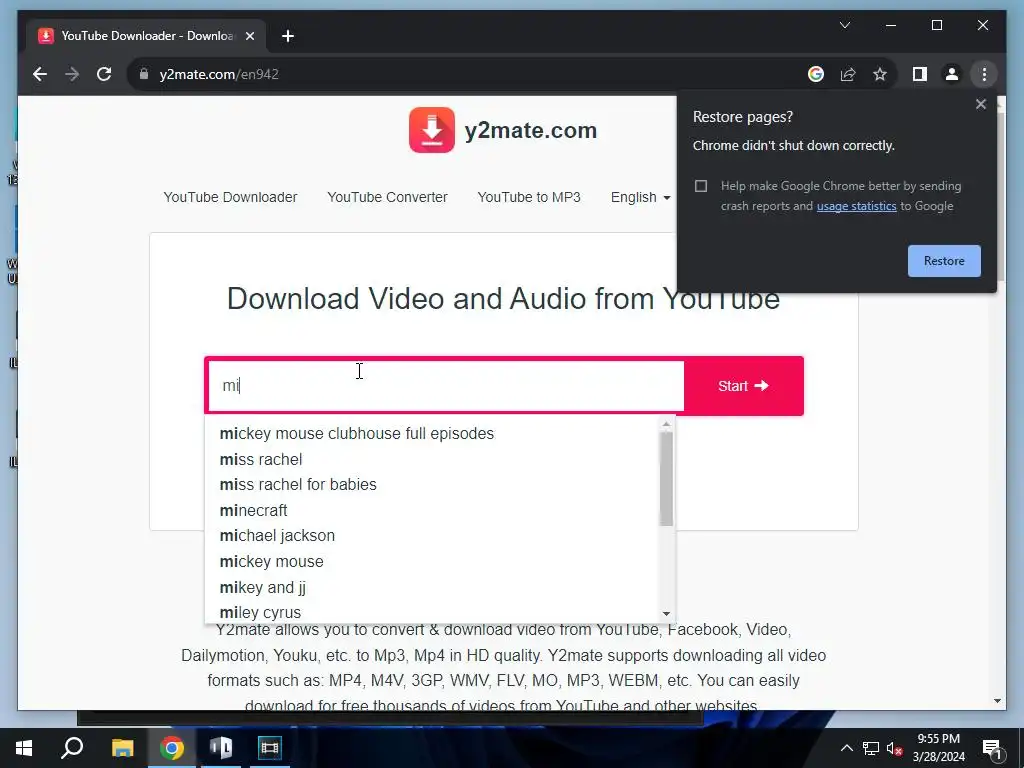Click the y2mate red download logo
Image resolution: width=1024 pixels, height=768 pixels.
coord(432,130)
